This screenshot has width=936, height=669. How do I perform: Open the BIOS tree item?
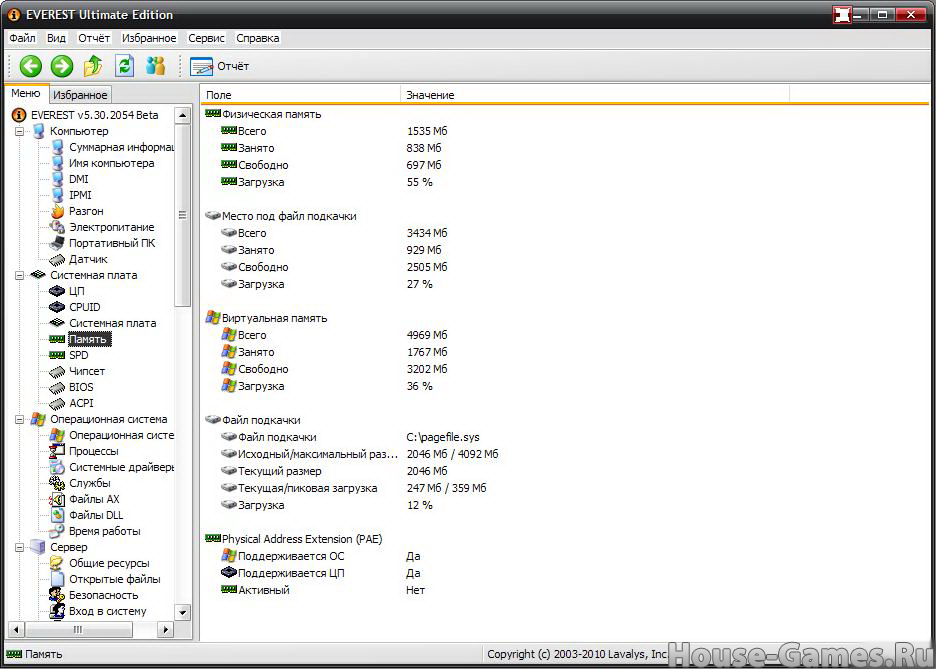point(81,387)
